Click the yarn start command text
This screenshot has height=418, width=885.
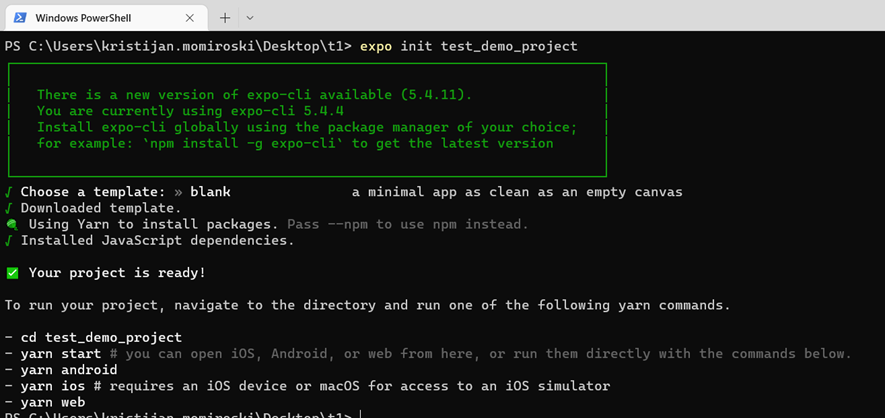coord(61,354)
